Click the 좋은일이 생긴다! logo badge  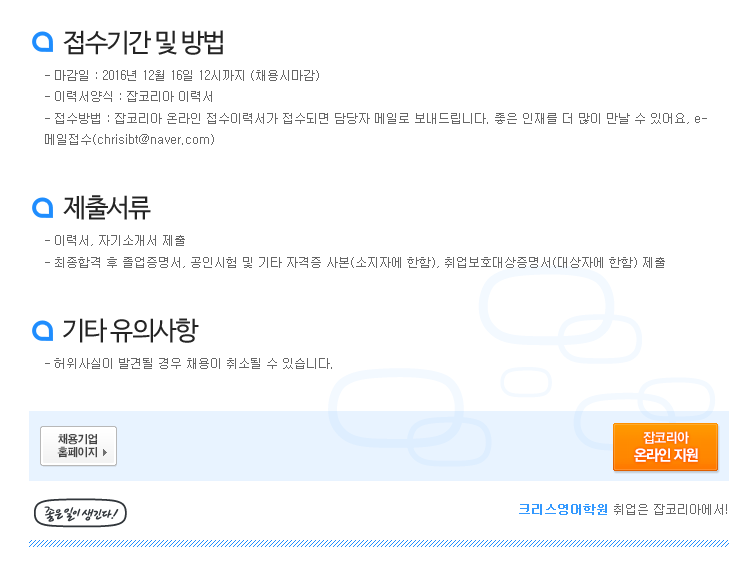click(x=80, y=513)
